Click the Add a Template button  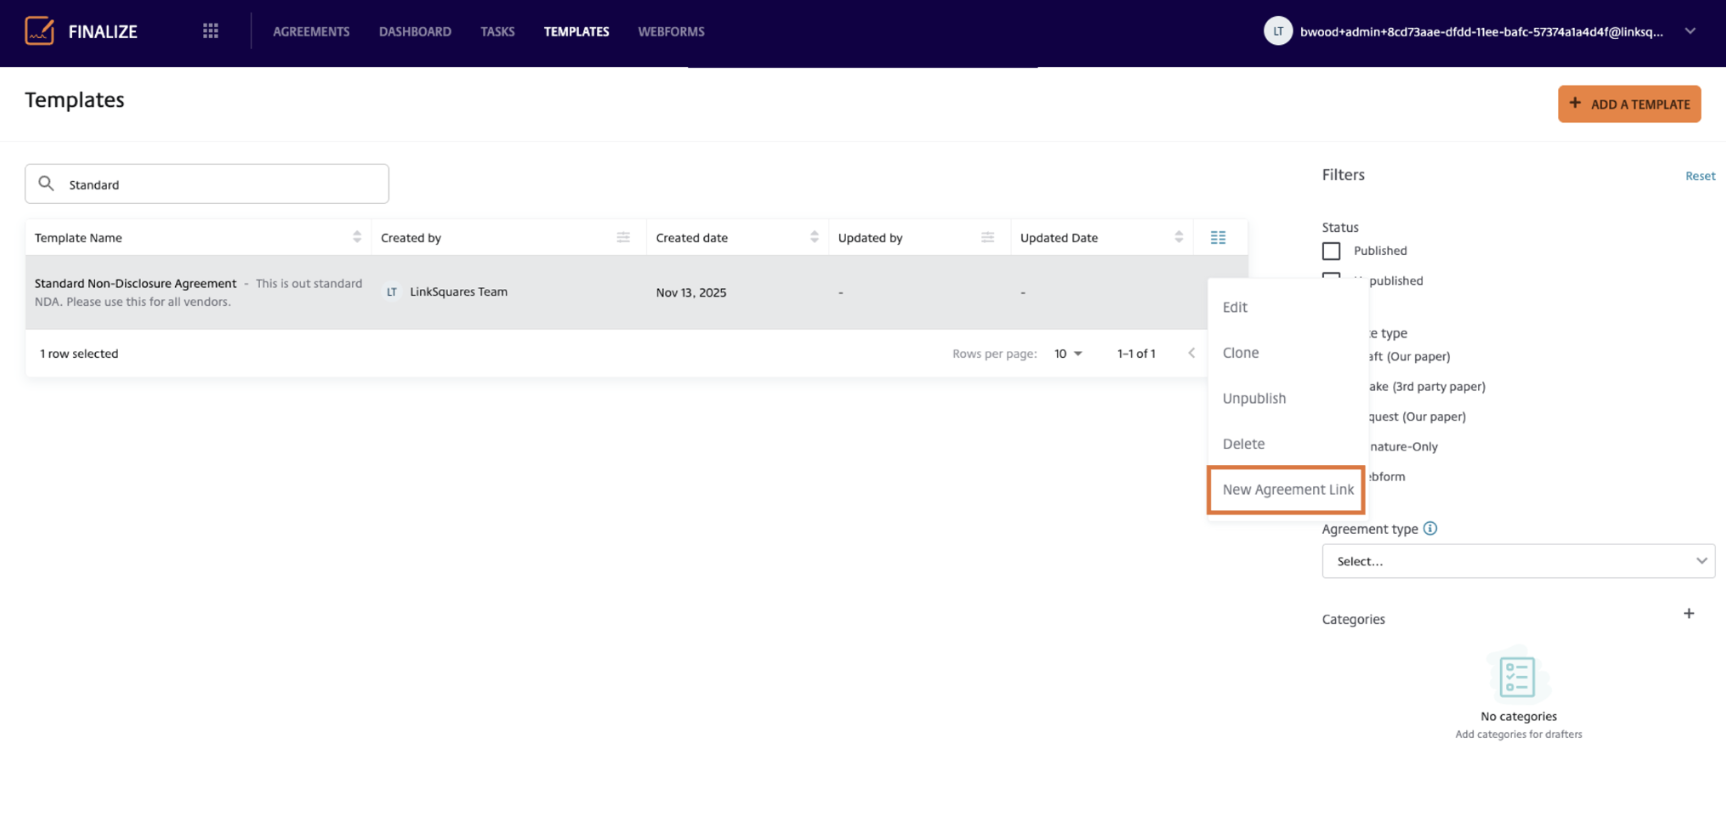(x=1628, y=104)
